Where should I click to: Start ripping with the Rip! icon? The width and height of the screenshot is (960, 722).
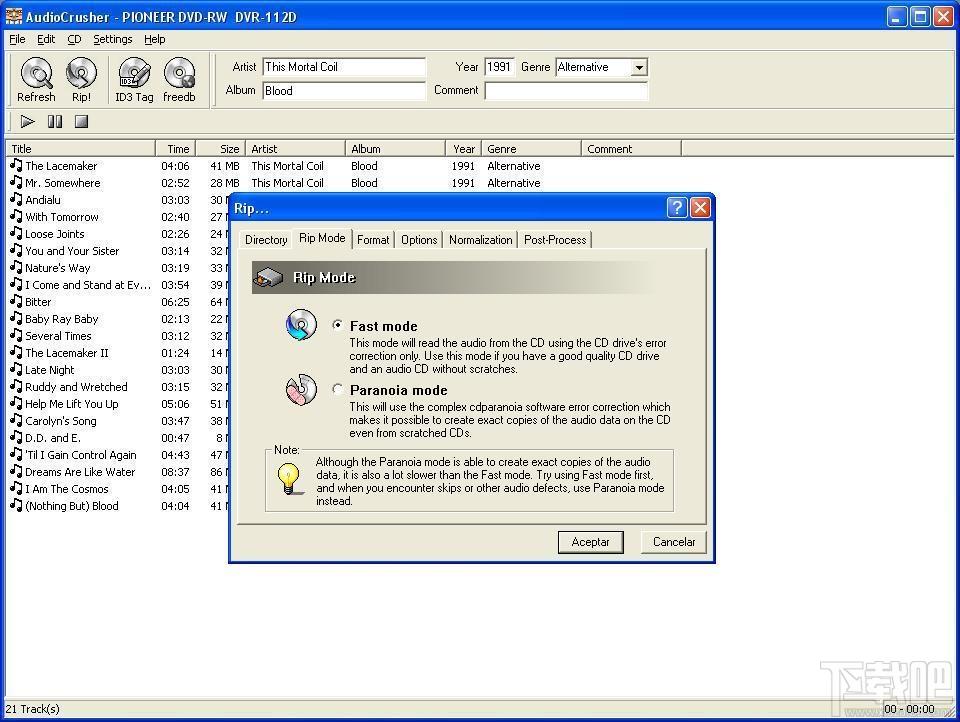[81, 73]
